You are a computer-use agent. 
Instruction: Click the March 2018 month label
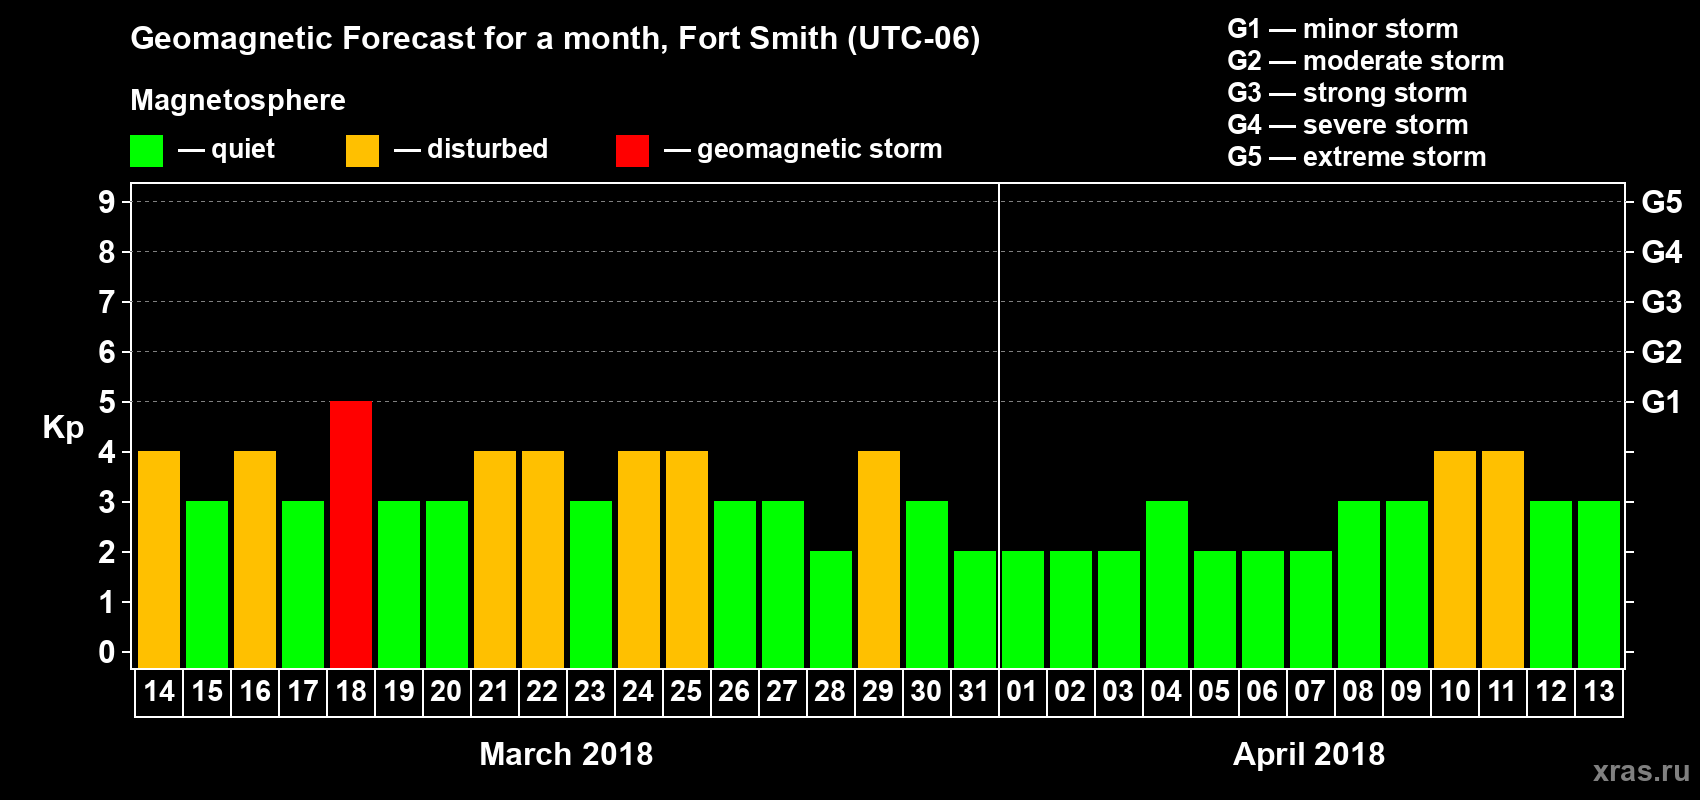566,754
